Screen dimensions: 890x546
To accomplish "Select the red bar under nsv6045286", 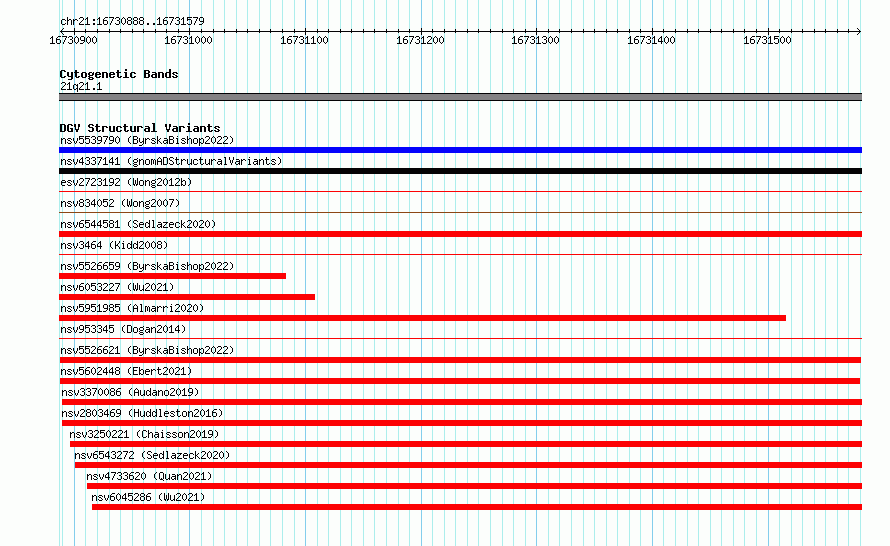I will [477, 507].
